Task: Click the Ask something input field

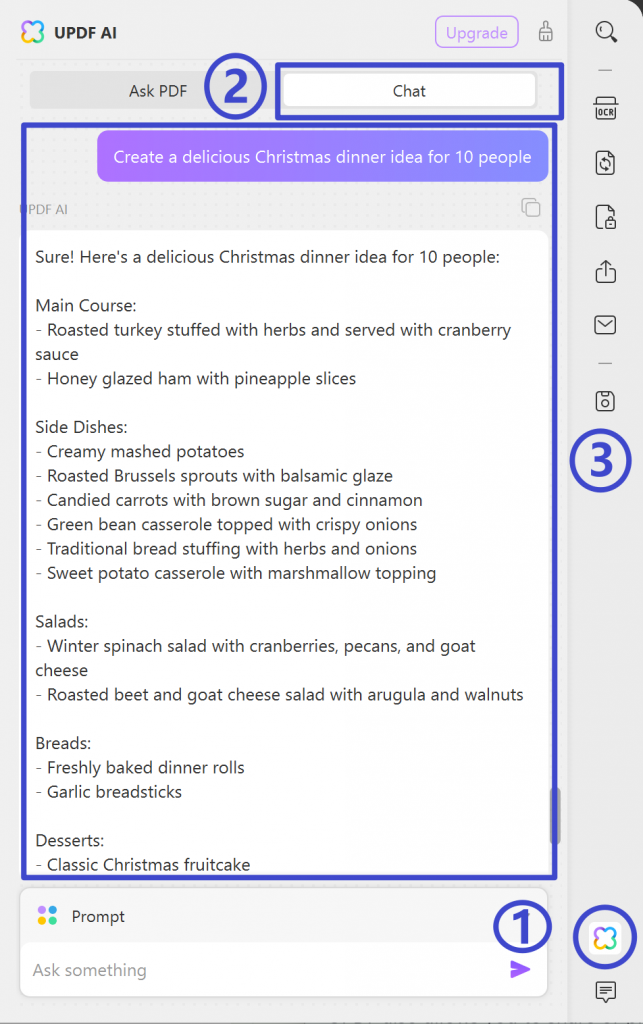Action: pos(260,970)
